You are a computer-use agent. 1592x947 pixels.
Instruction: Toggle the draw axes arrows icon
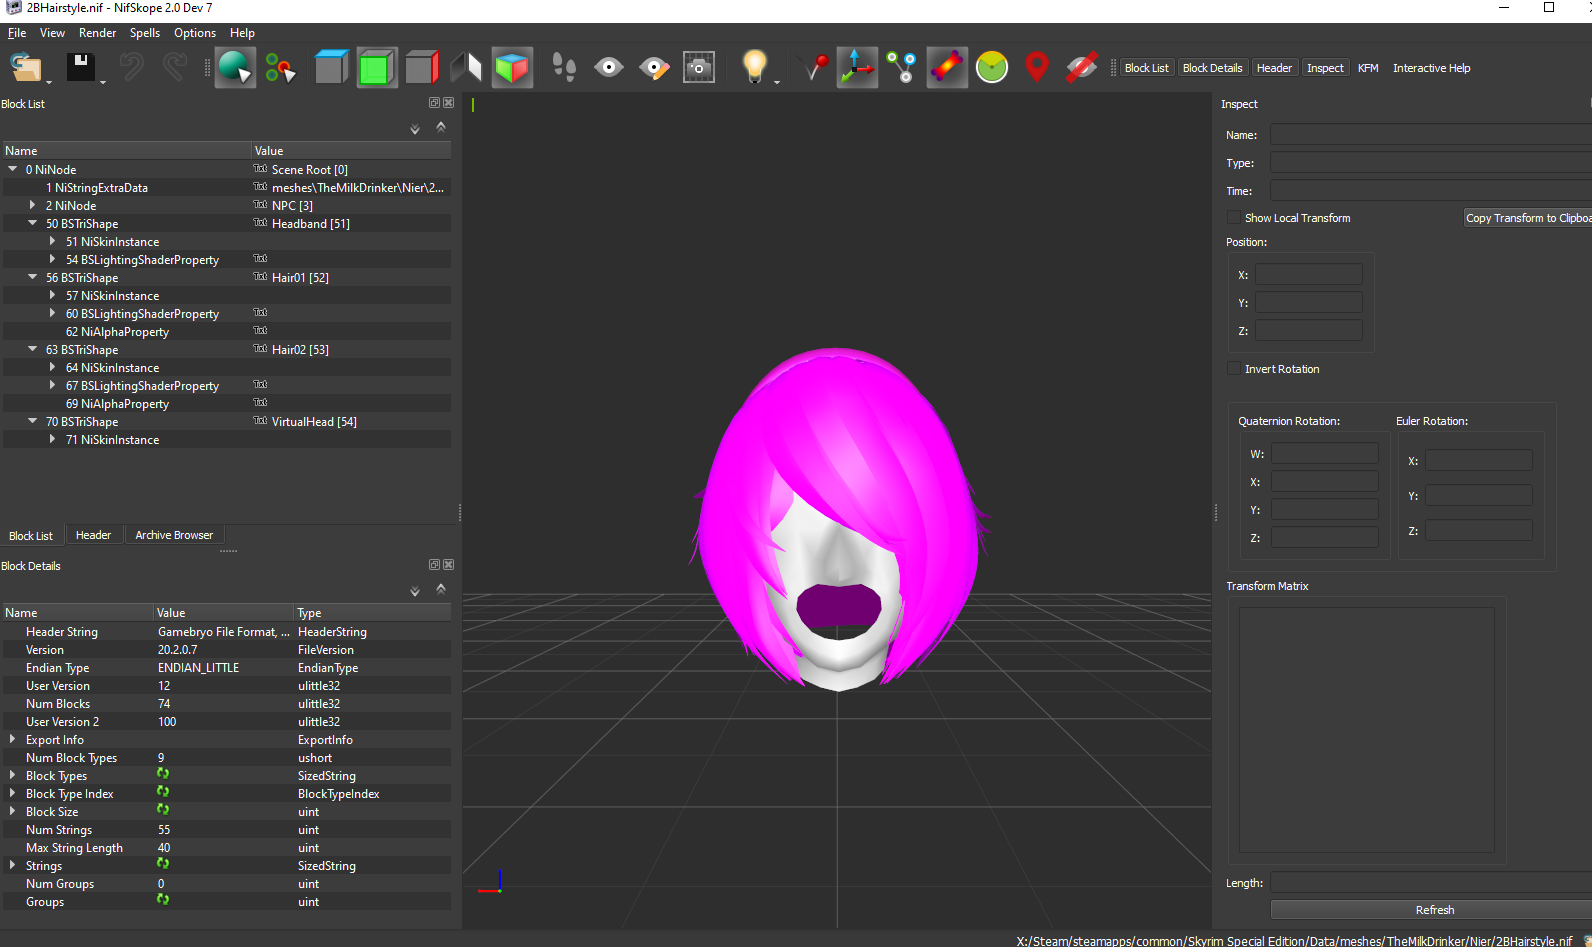point(857,67)
